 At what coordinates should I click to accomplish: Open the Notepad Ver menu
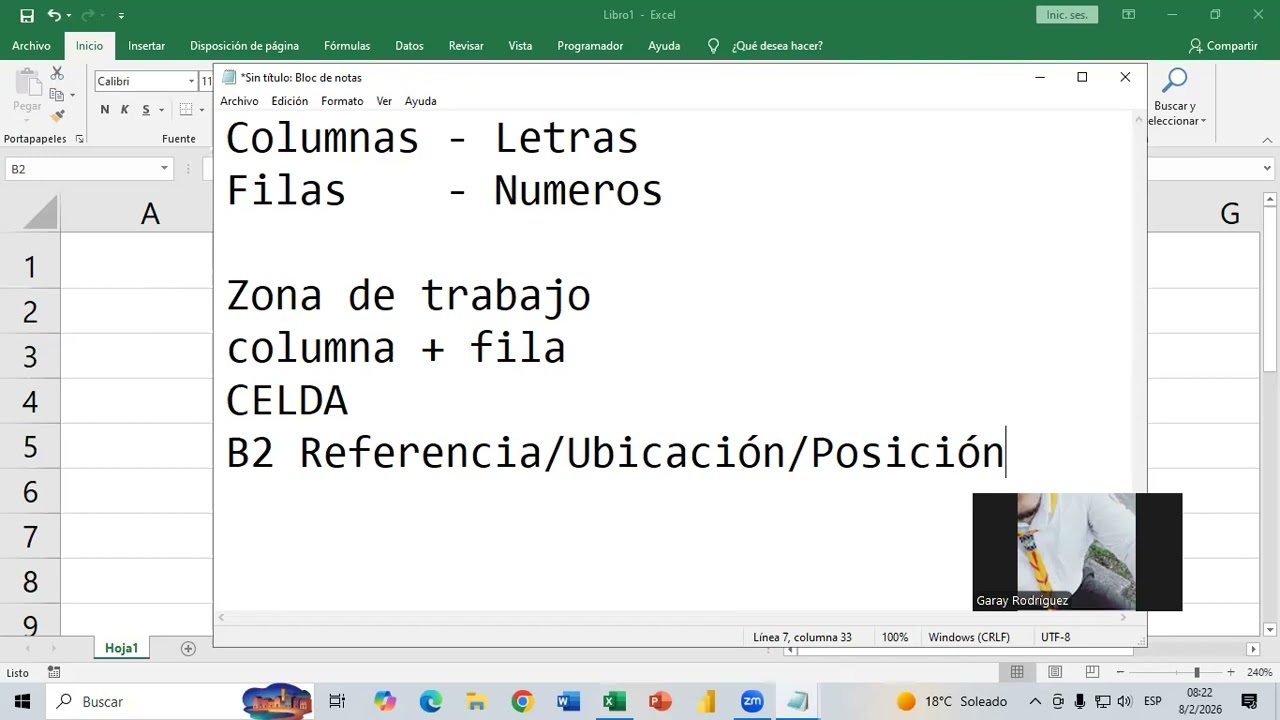[384, 101]
